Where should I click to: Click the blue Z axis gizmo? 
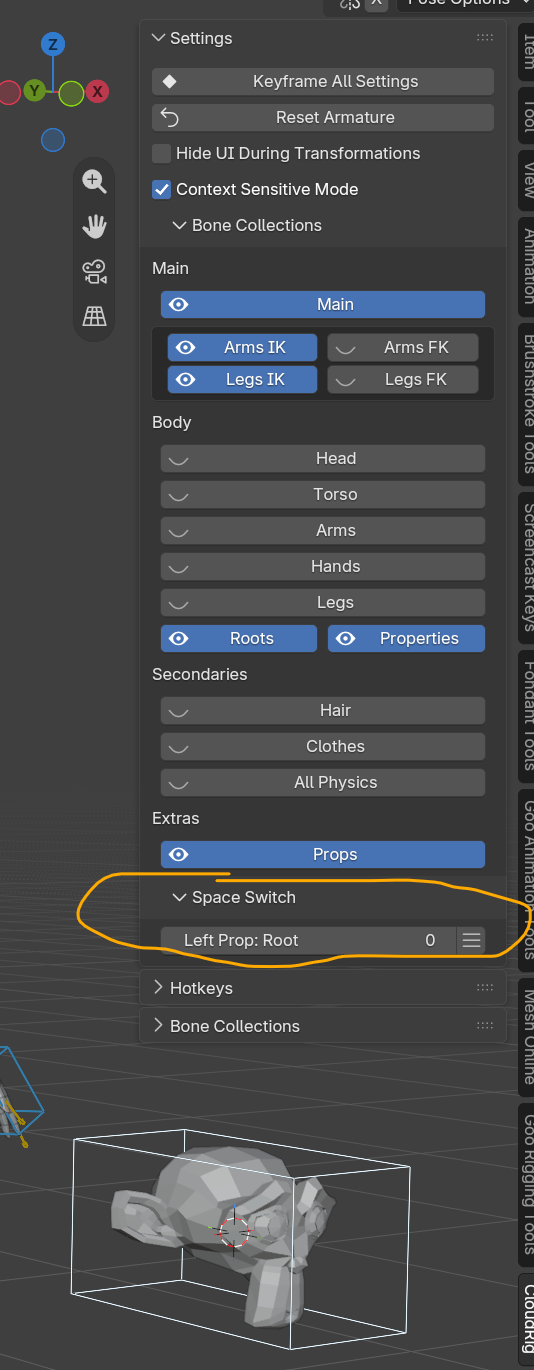53,44
